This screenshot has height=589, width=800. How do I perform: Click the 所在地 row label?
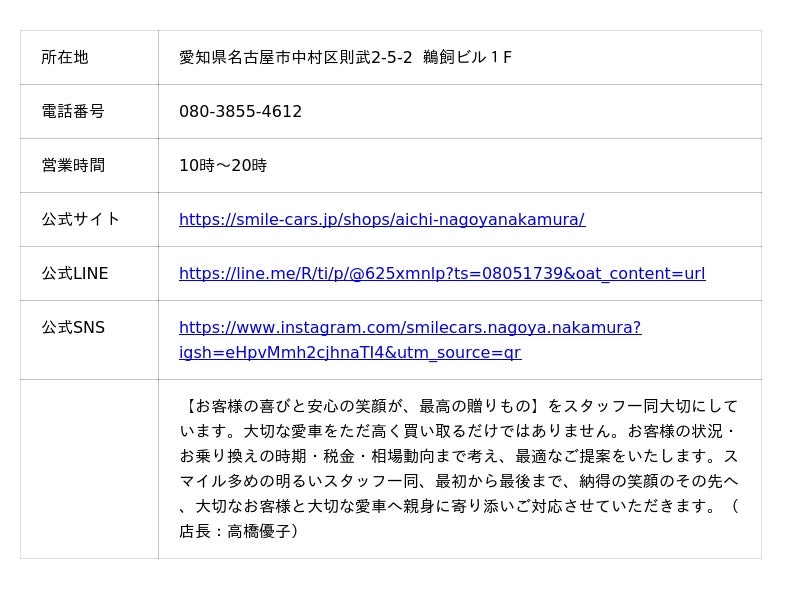[65, 57]
